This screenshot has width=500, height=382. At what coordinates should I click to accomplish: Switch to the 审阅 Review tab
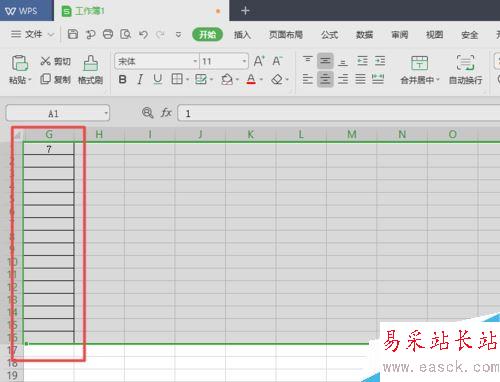399,34
